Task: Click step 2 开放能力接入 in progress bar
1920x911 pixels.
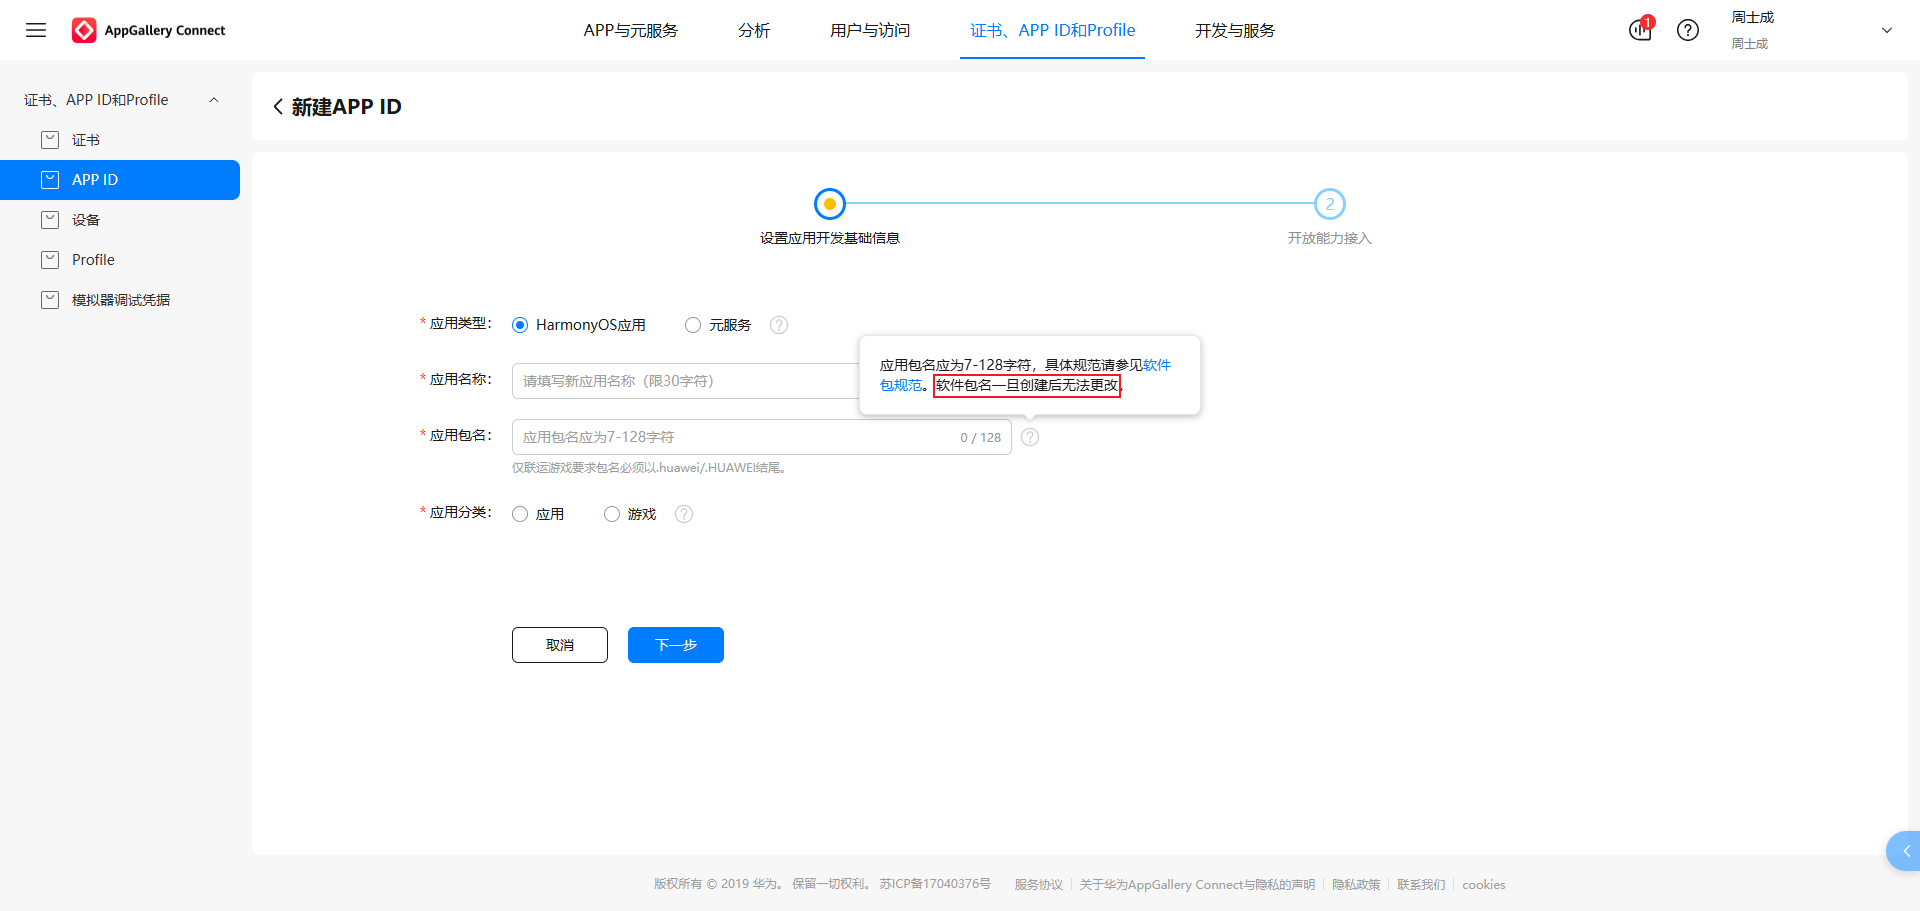Action: 1329,204
